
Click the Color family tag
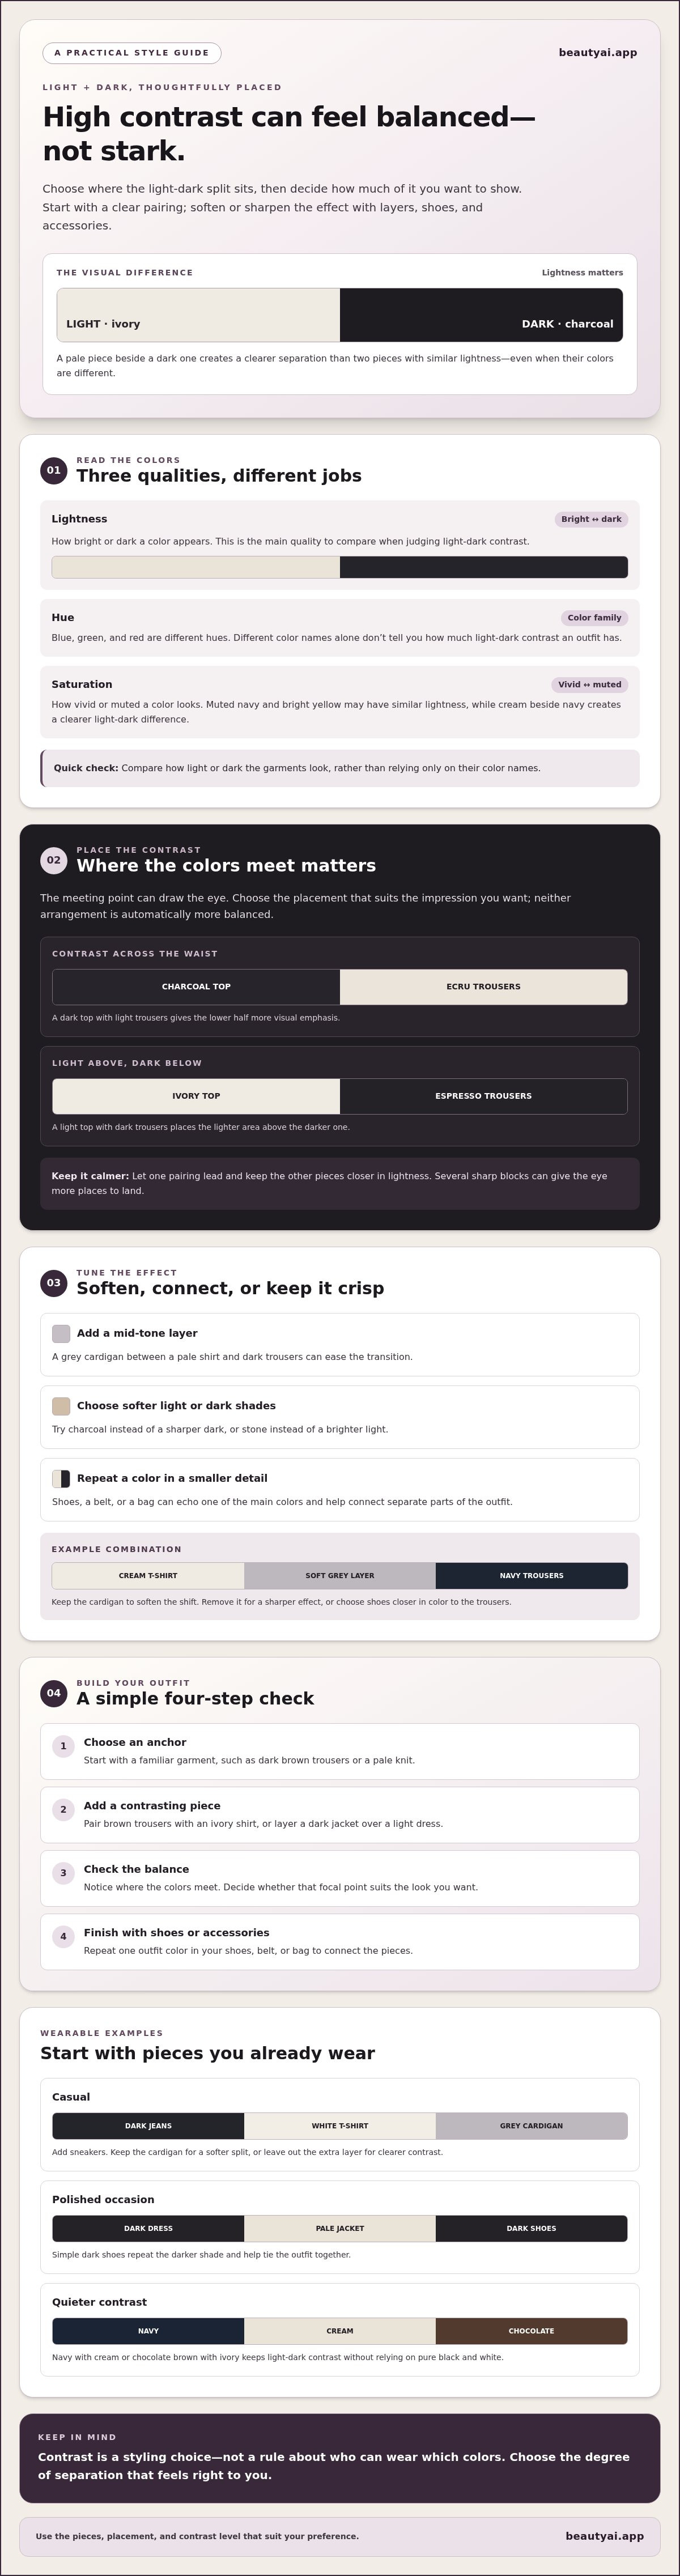click(594, 618)
